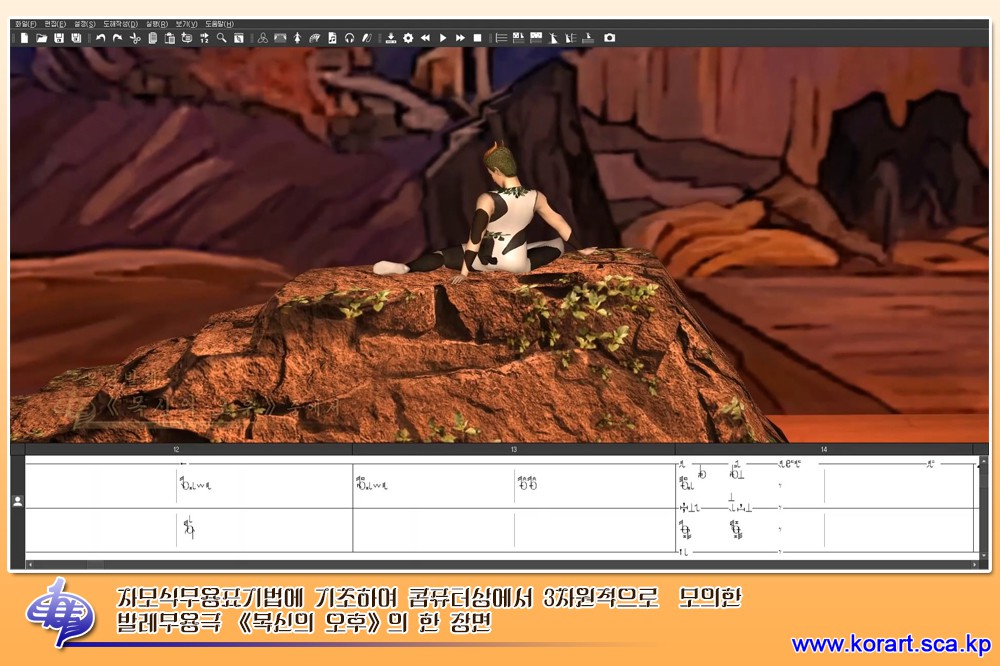Play the dance simulation
1000x666 pixels.
coord(443,38)
